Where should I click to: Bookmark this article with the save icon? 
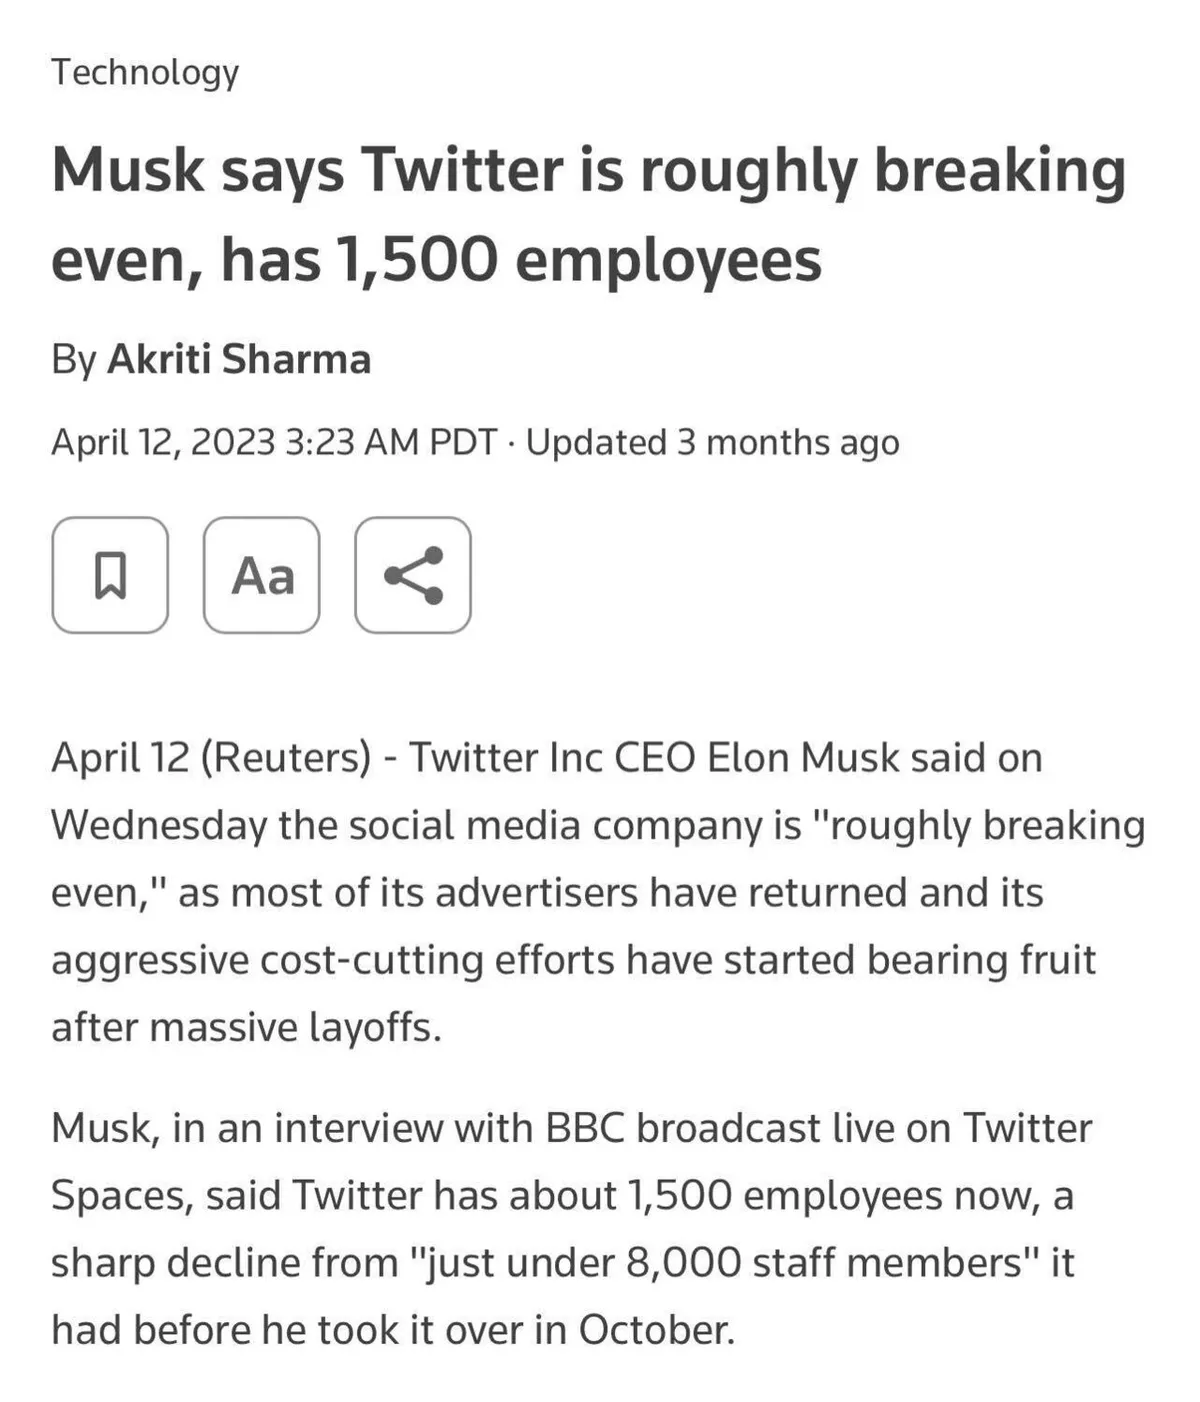point(110,575)
